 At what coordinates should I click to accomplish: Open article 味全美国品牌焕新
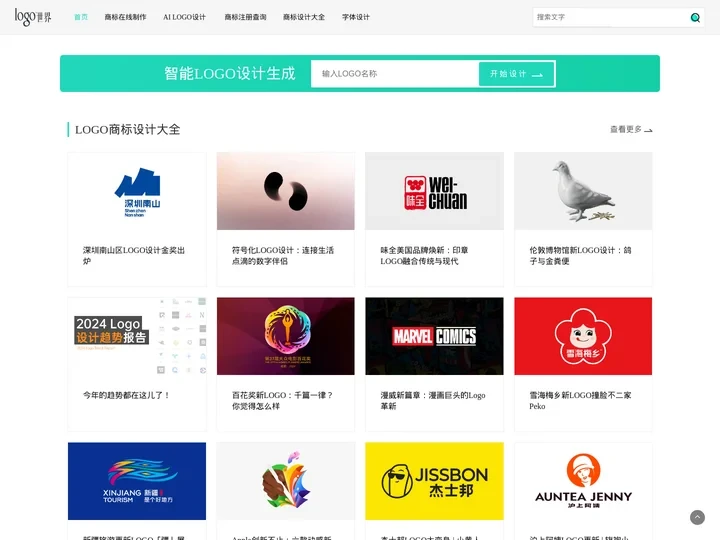[x=424, y=256]
